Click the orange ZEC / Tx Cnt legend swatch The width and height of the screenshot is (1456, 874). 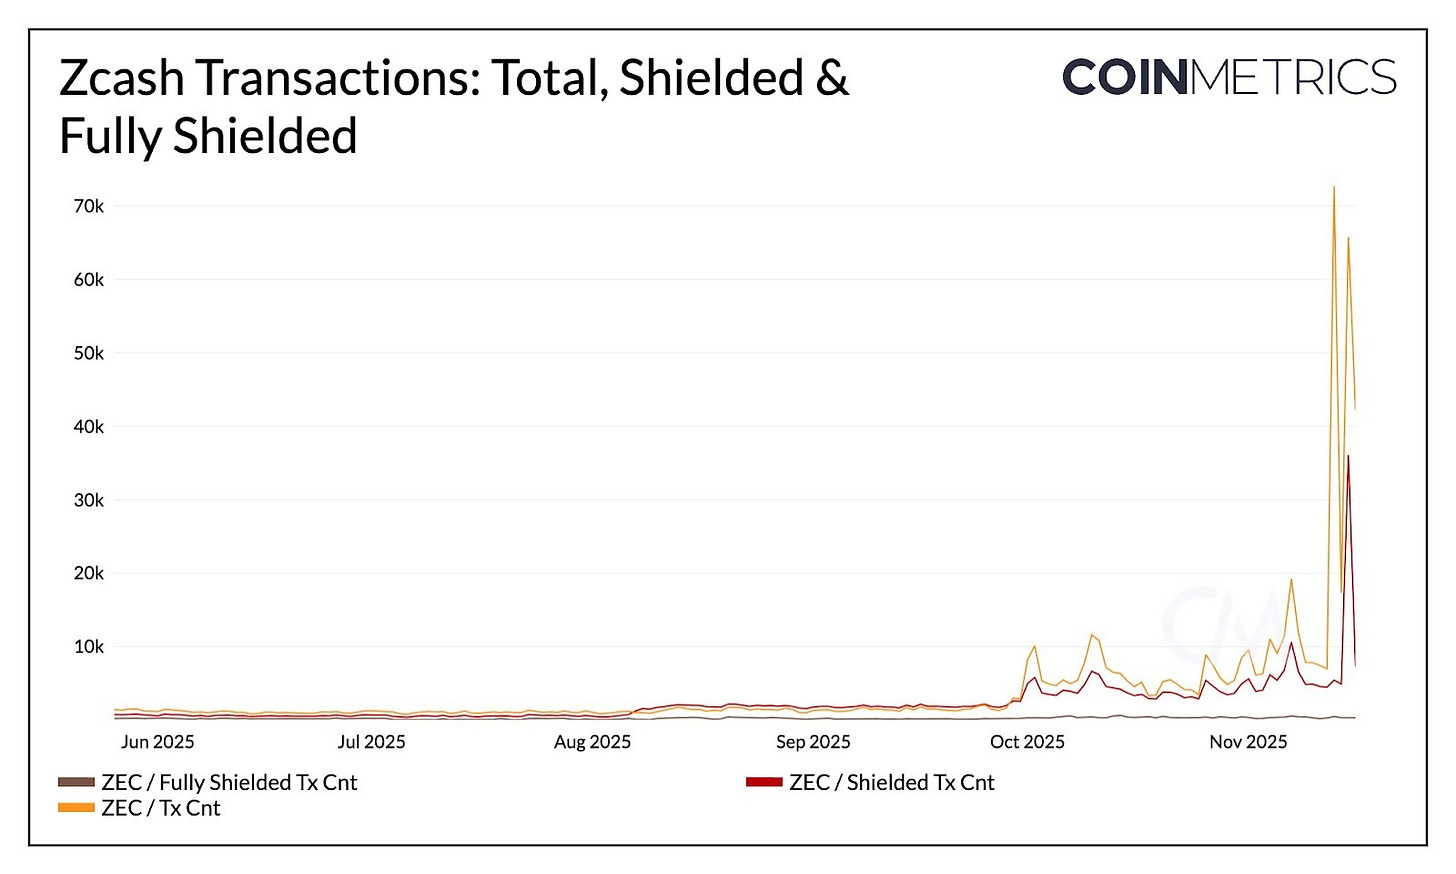point(76,808)
